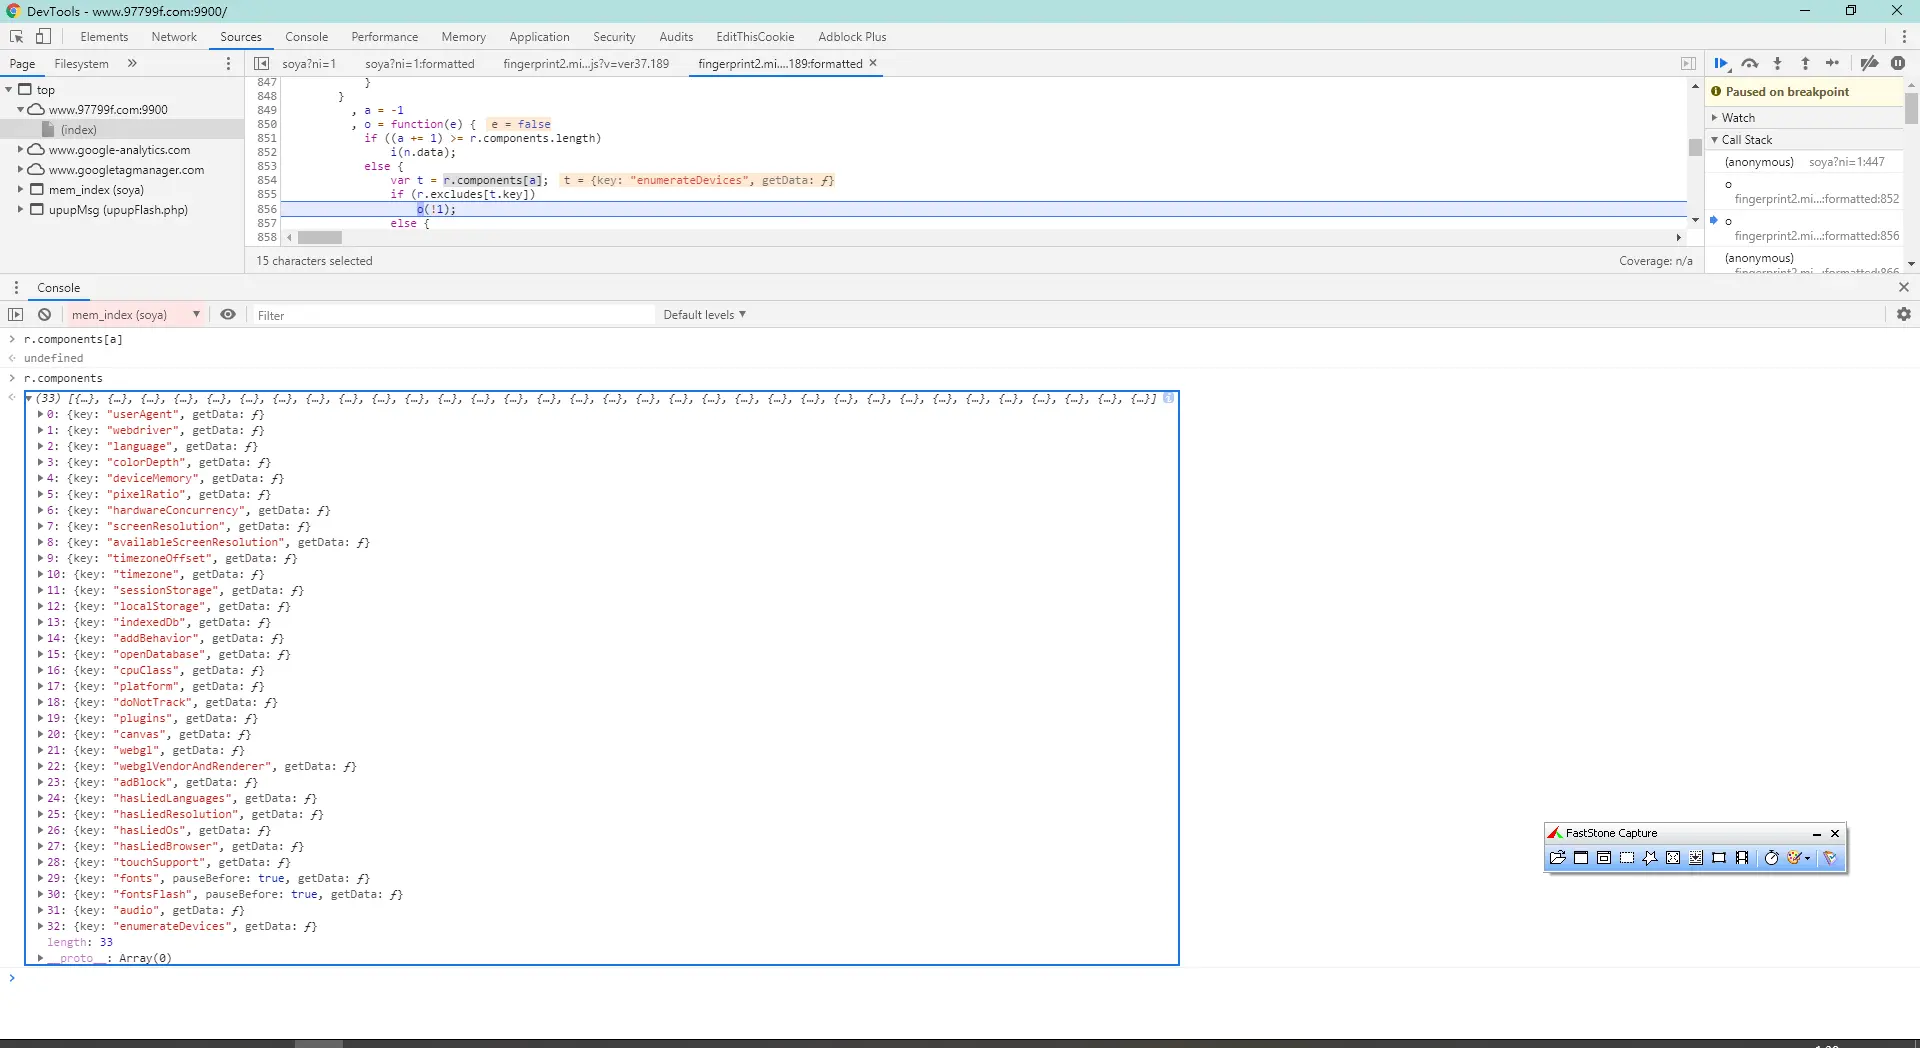Hide the file navigator pane
Screen dimensions: 1920x1048
(261, 63)
